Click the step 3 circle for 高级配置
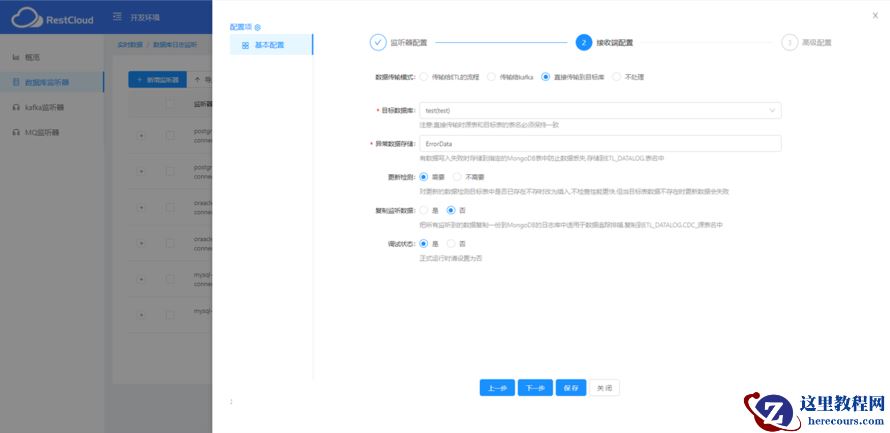 click(x=790, y=43)
